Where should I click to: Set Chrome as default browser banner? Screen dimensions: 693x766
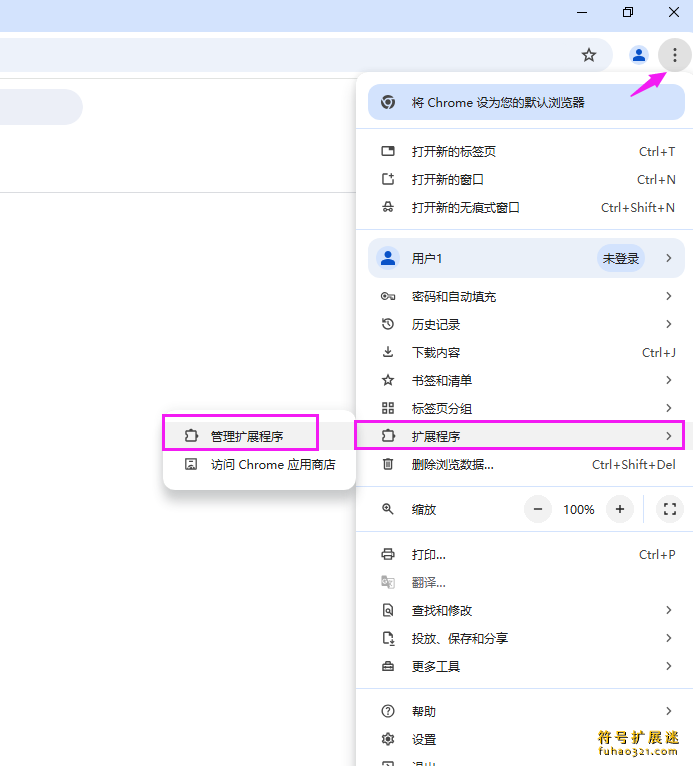[526, 102]
